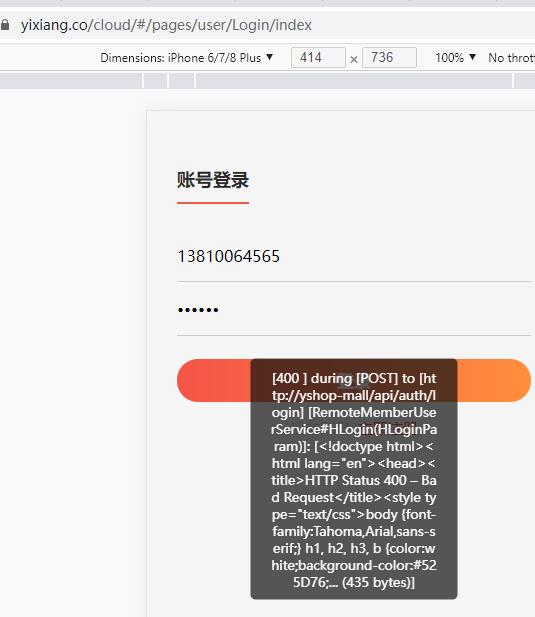Click the lock icon in address bar
Screen dimensions: 535x617
pos(5,25)
